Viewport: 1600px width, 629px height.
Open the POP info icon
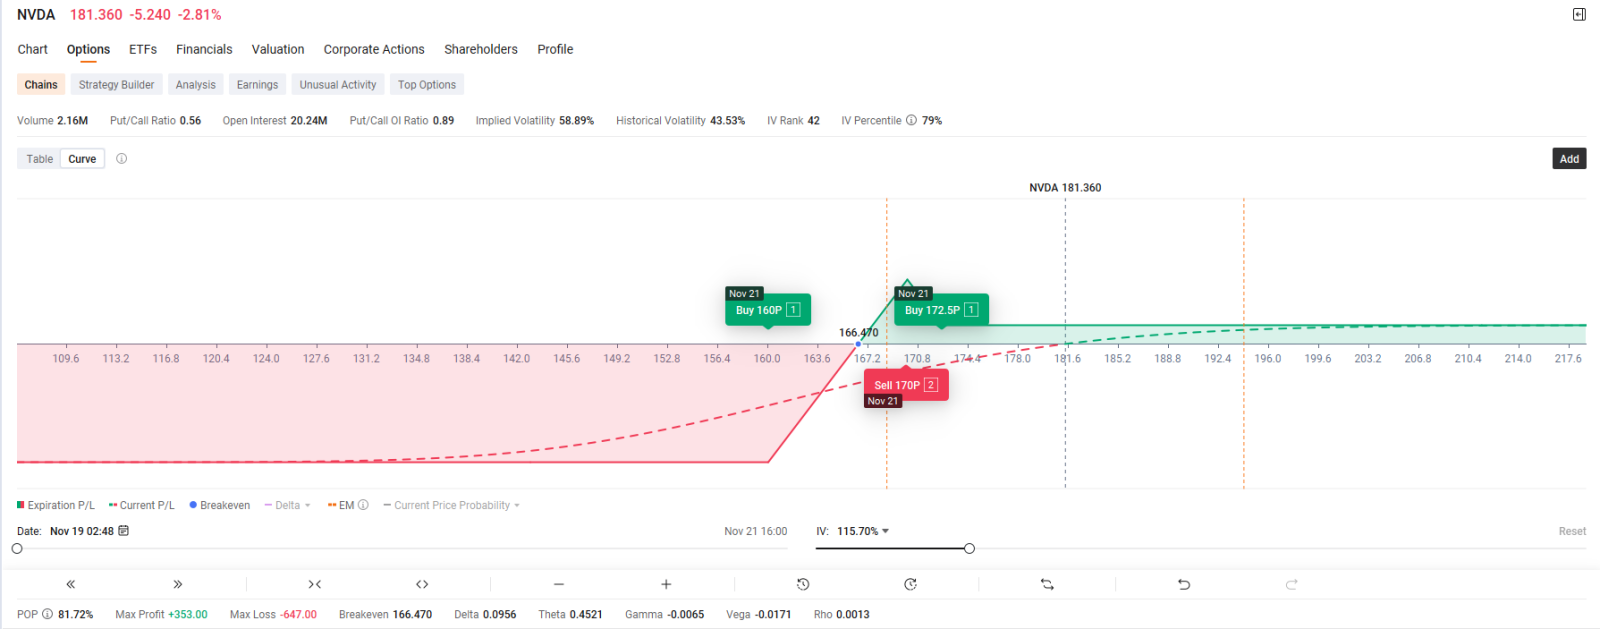pyautogui.click(x=47, y=614)
